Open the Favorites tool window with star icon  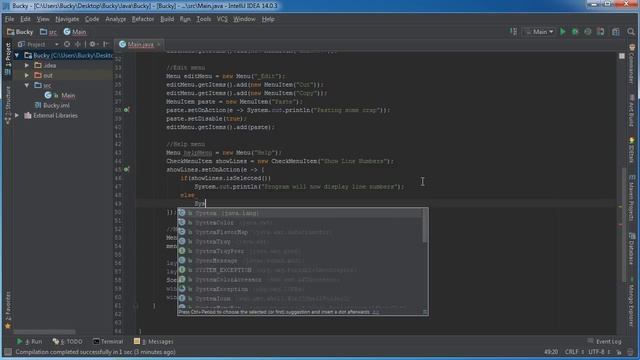click(8, 310)
